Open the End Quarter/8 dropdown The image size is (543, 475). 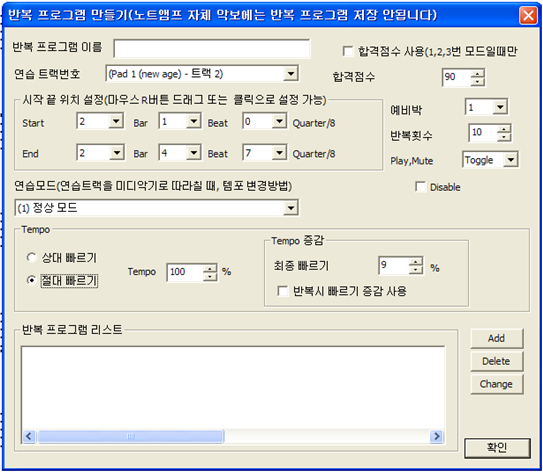click(279, 153)
